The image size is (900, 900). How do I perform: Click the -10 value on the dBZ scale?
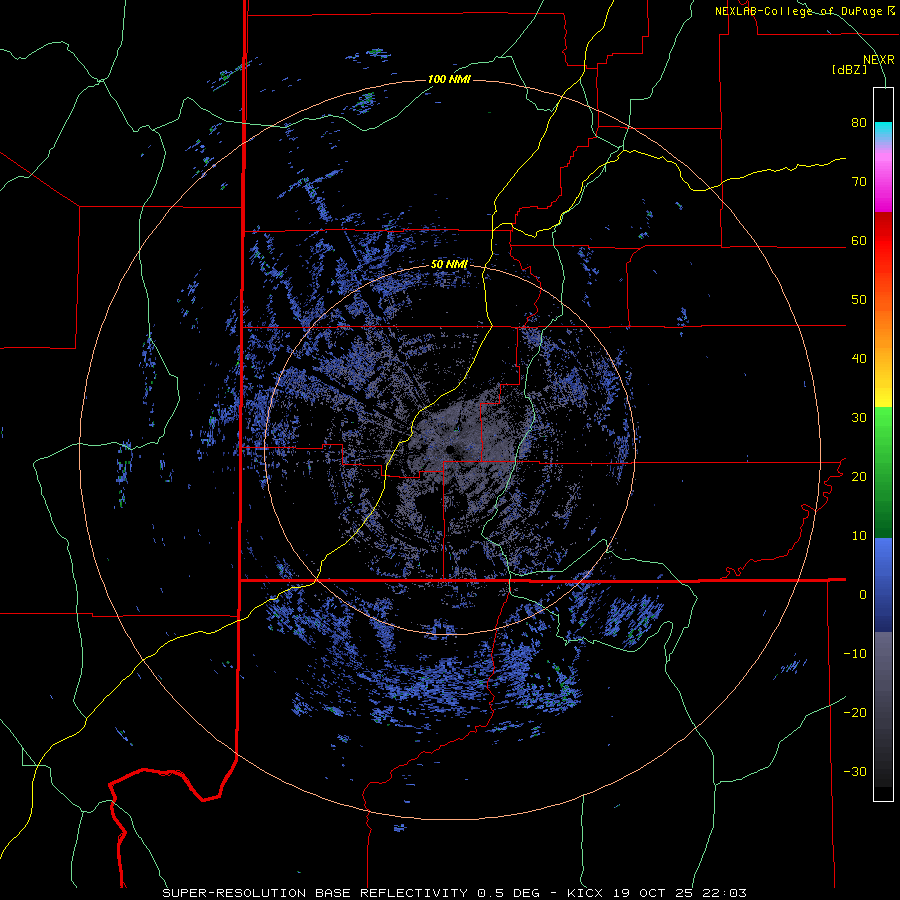point(855,654)
